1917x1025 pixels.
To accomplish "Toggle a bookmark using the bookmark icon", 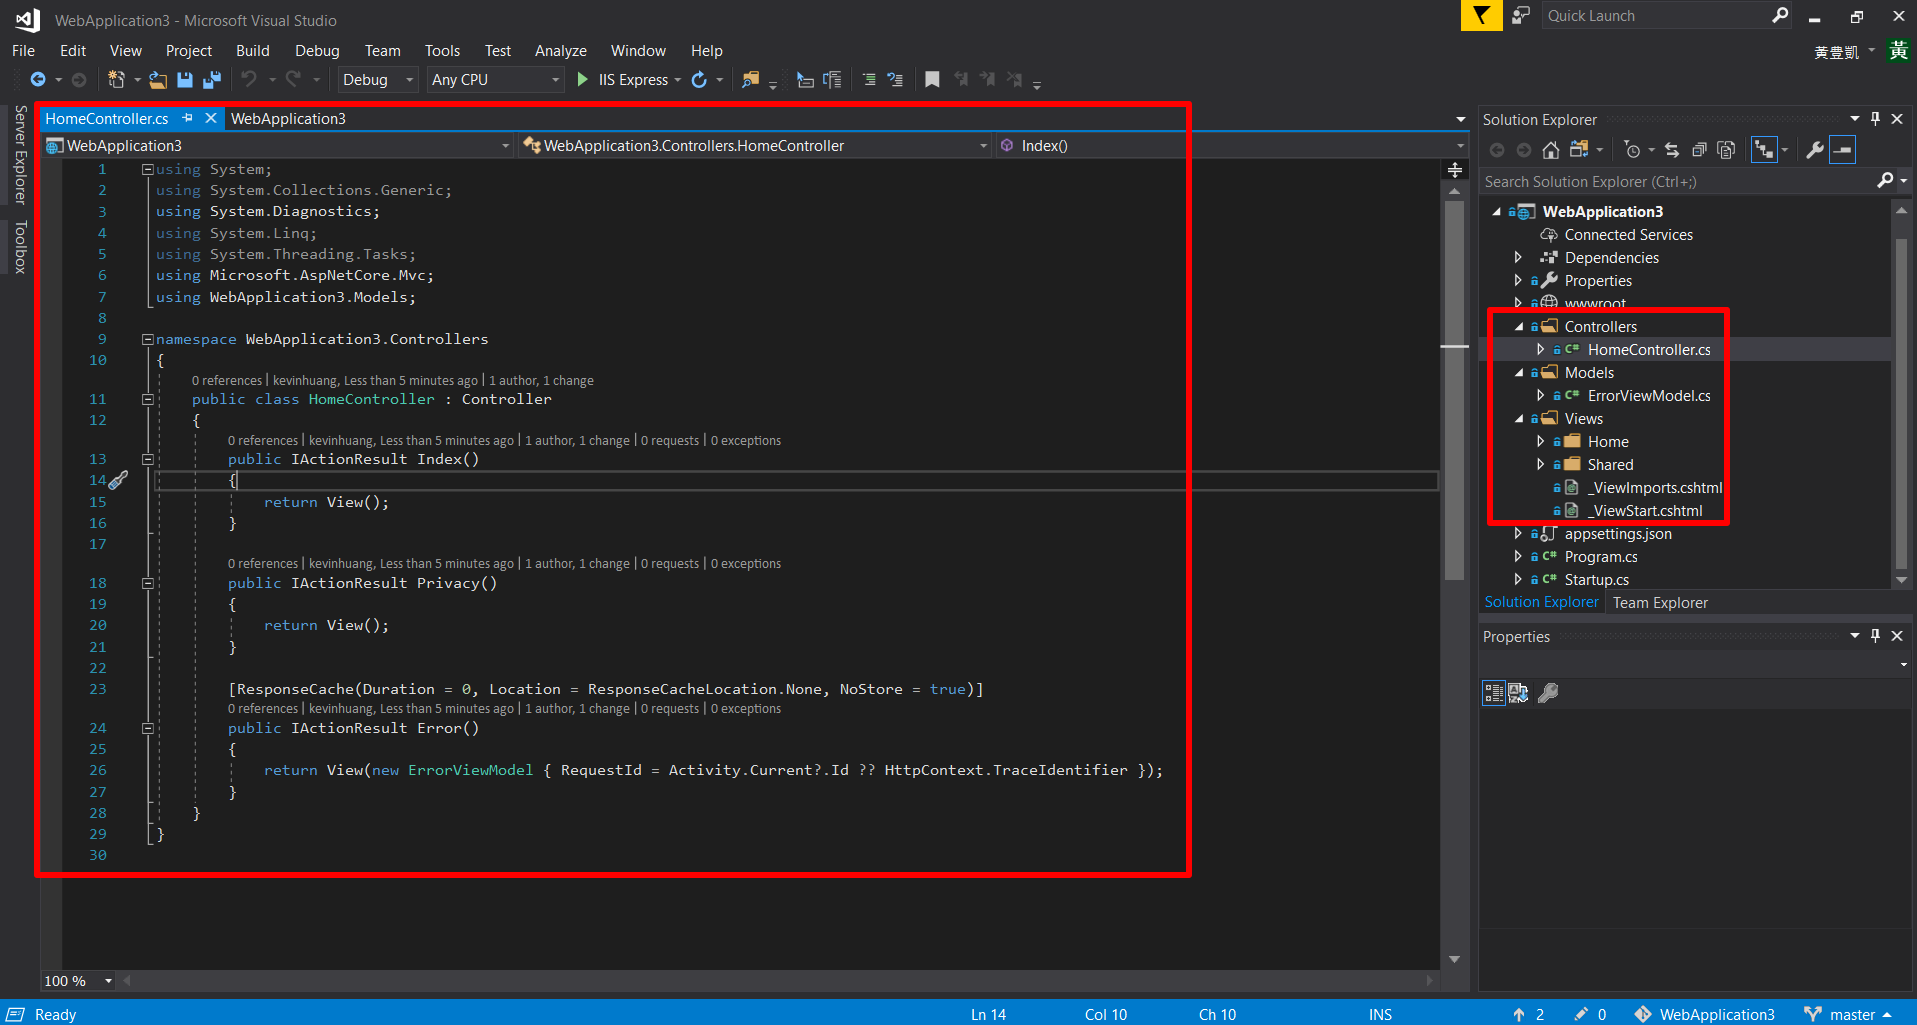I will coord(932,80).
